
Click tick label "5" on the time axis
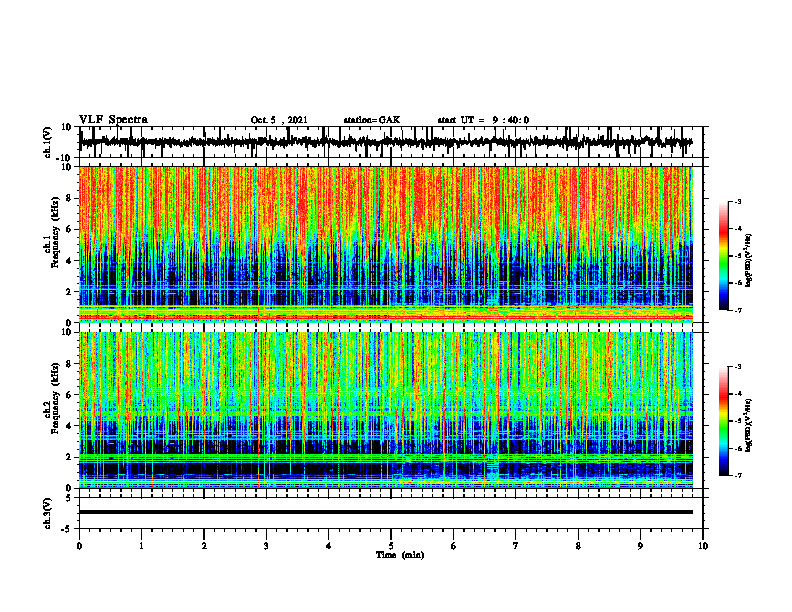coord(391,546)
